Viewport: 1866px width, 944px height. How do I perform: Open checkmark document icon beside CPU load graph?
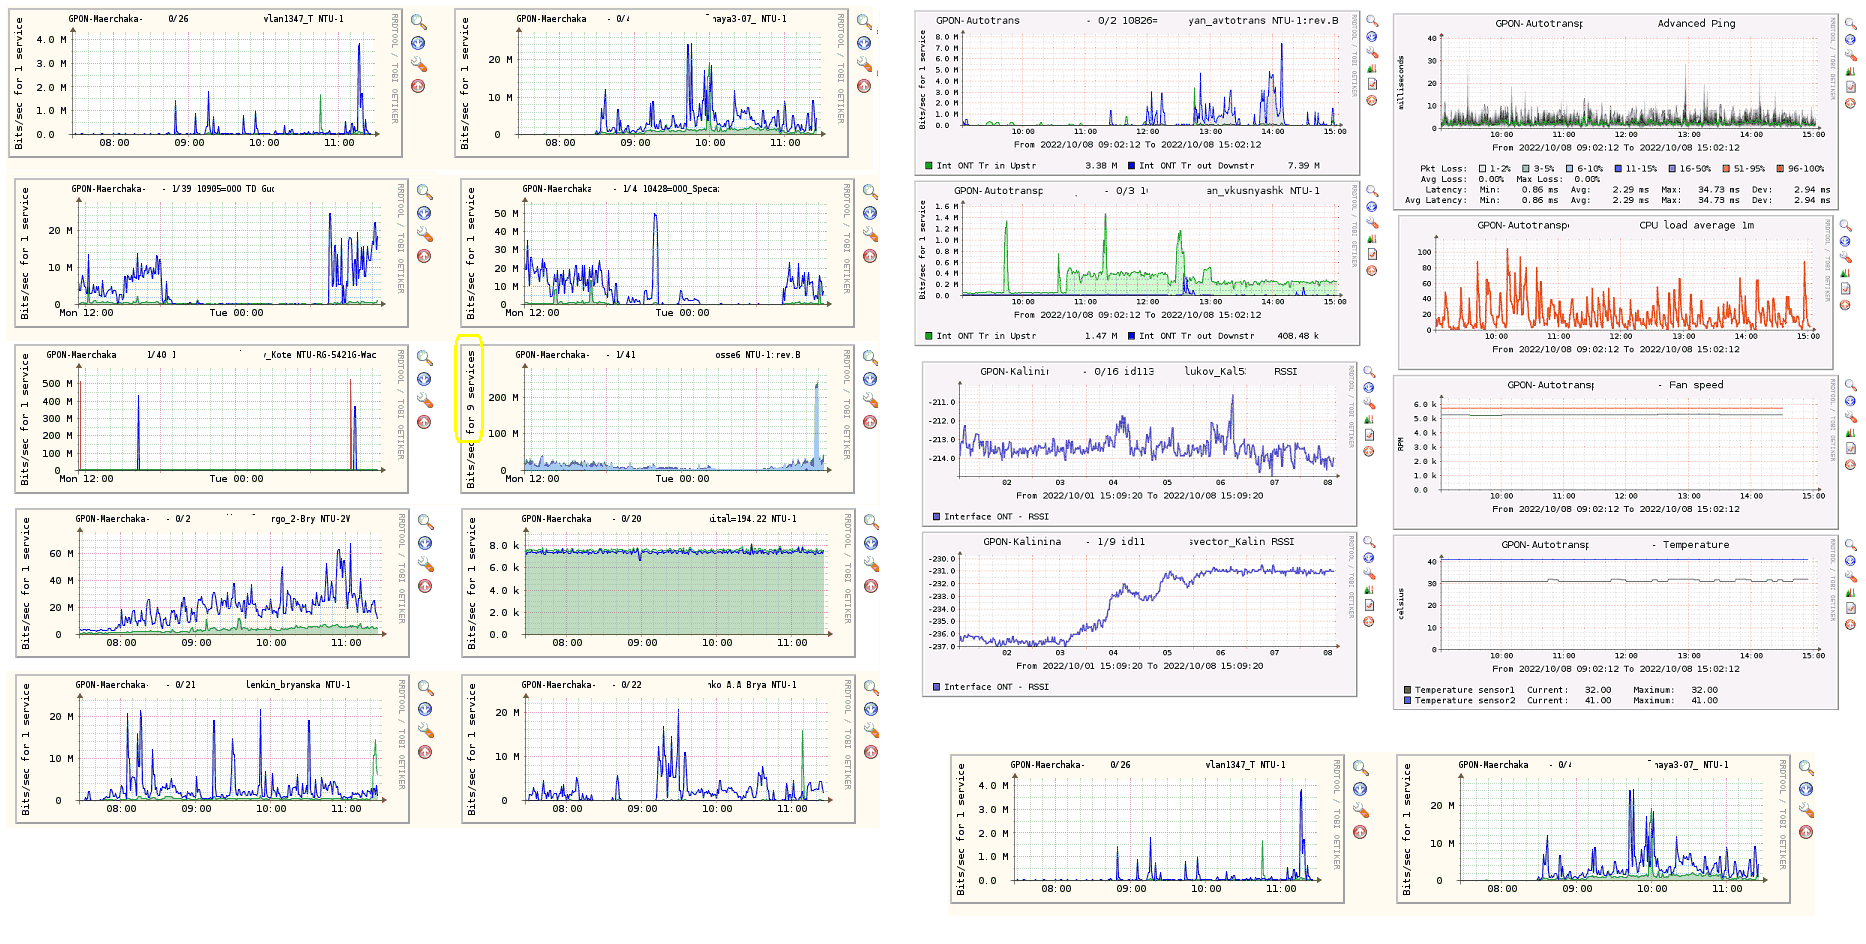1846,290
